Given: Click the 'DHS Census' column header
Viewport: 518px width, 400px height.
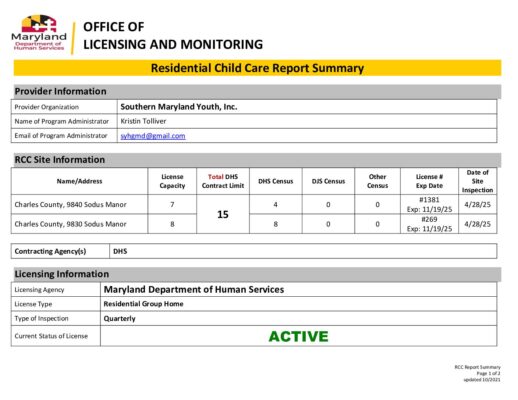Looking at the screenshot, I should point(275,181).
